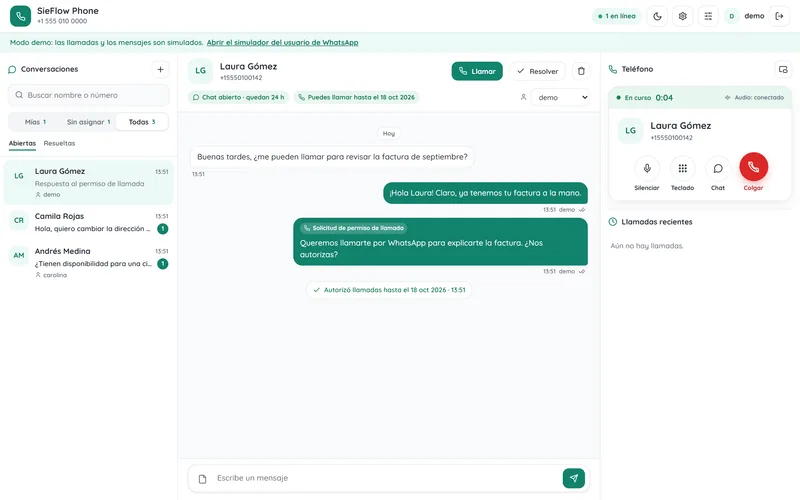Click the En curso call timer
This screenshot has height=500, width=800.
[x=645, y=97]
